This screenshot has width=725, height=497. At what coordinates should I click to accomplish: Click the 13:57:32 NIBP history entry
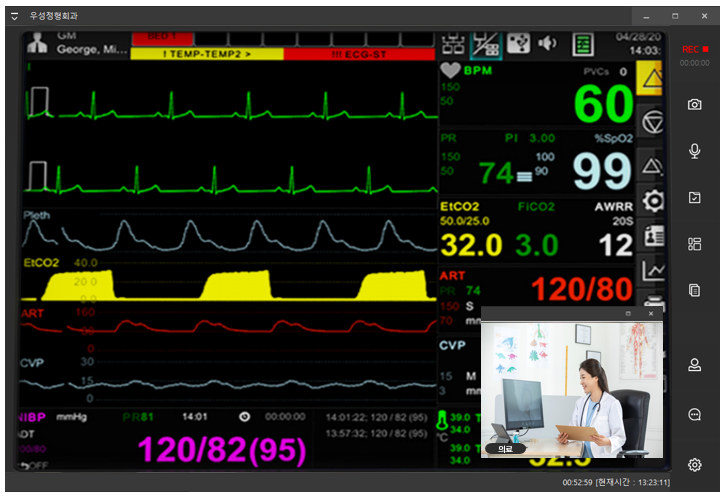(x=376, y=434)
